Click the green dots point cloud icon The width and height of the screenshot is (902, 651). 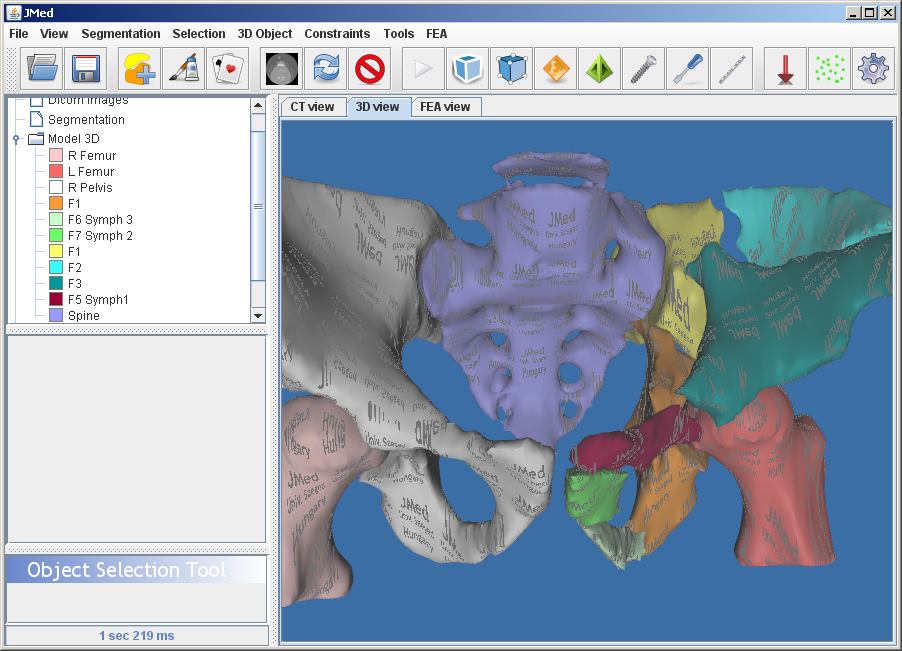click(x=830, y=69)
